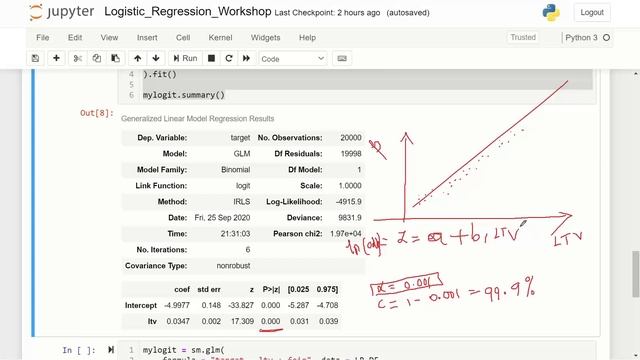Click the page vertical scrollbar thumb

tap(636, 274)
